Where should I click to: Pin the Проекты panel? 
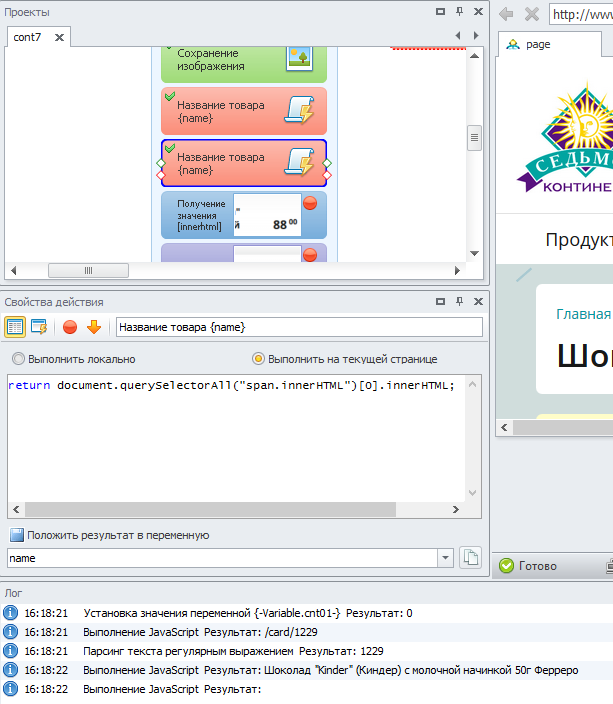[459, 12]
